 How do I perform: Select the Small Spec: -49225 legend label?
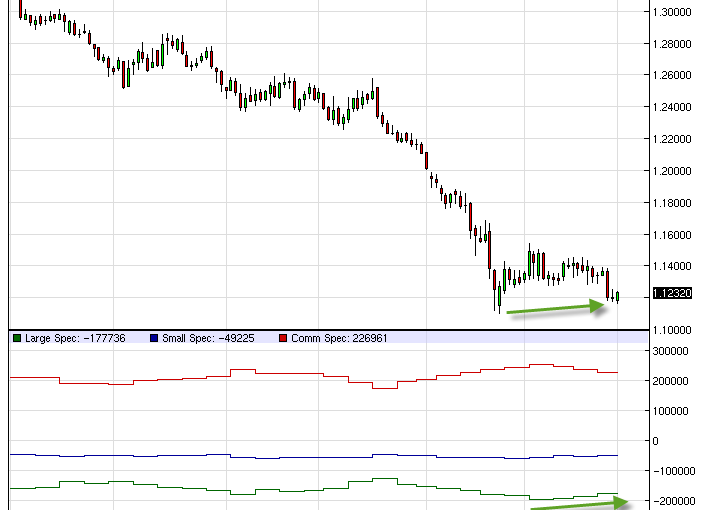(x=208, y=338)
